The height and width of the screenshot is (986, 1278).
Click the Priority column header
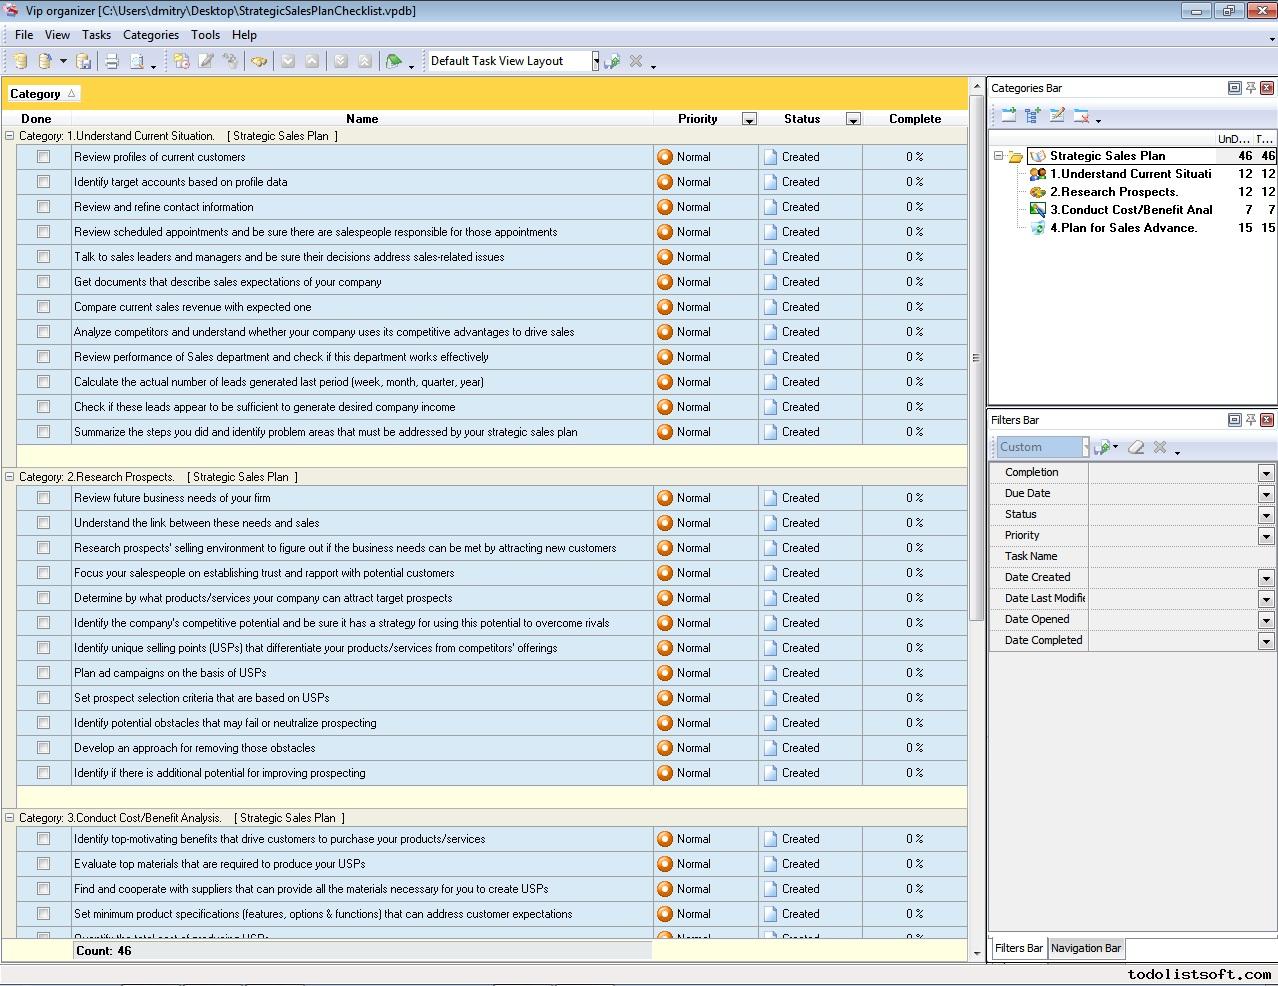(x=697, y=119)
